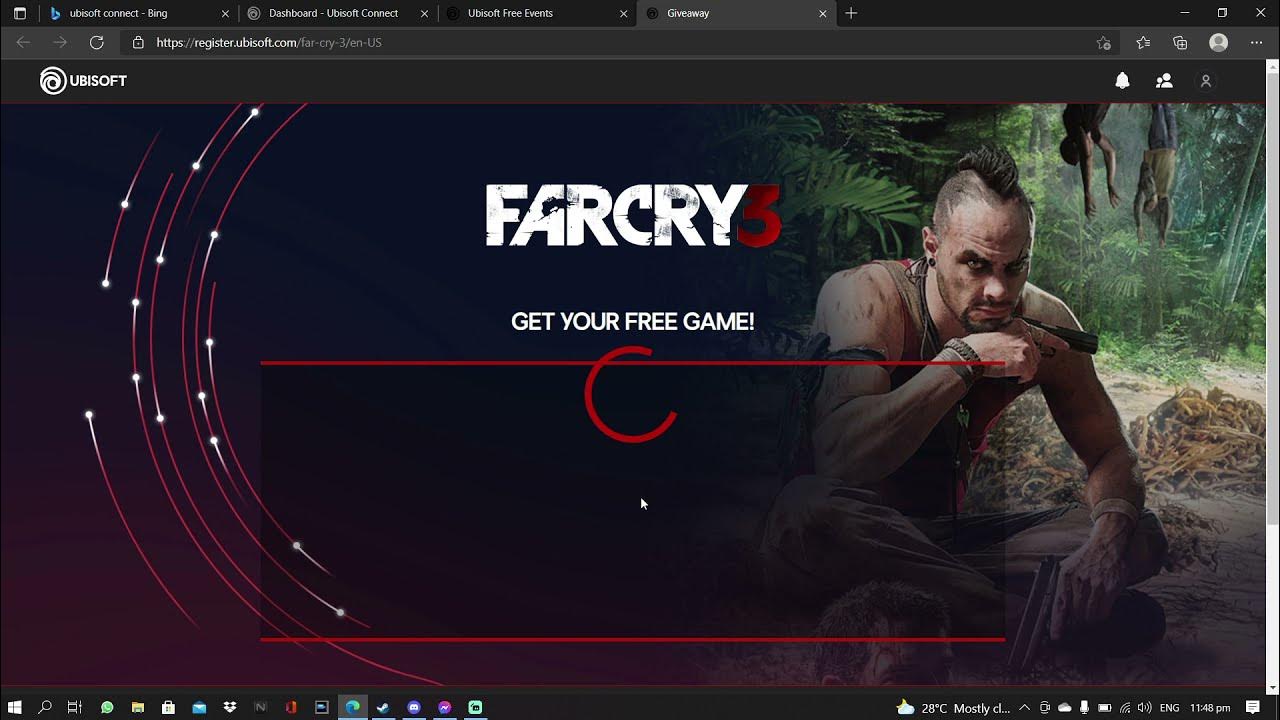Open Dropbox from taskbar

coord(230,707)
